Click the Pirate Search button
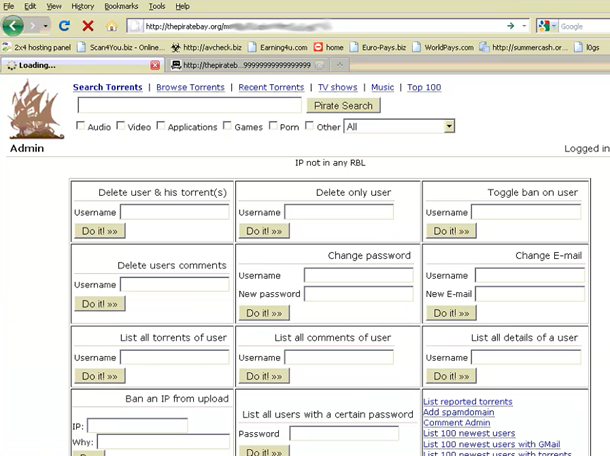The height and width of the screenshot is (456, 610). point(344,105)
